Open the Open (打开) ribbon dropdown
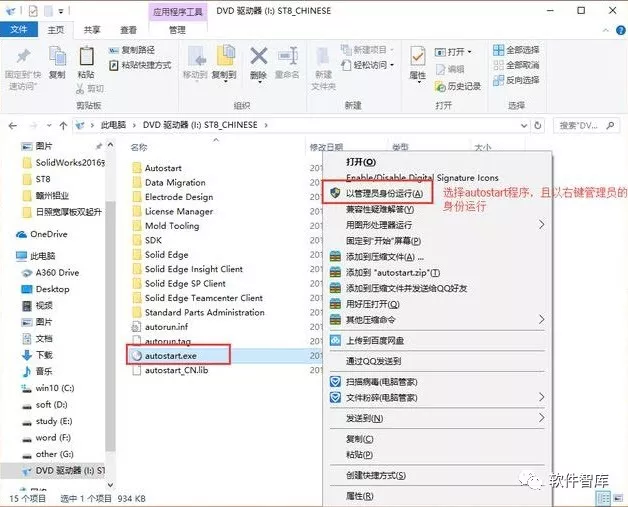The image size is (628, 507). (453, 52)
